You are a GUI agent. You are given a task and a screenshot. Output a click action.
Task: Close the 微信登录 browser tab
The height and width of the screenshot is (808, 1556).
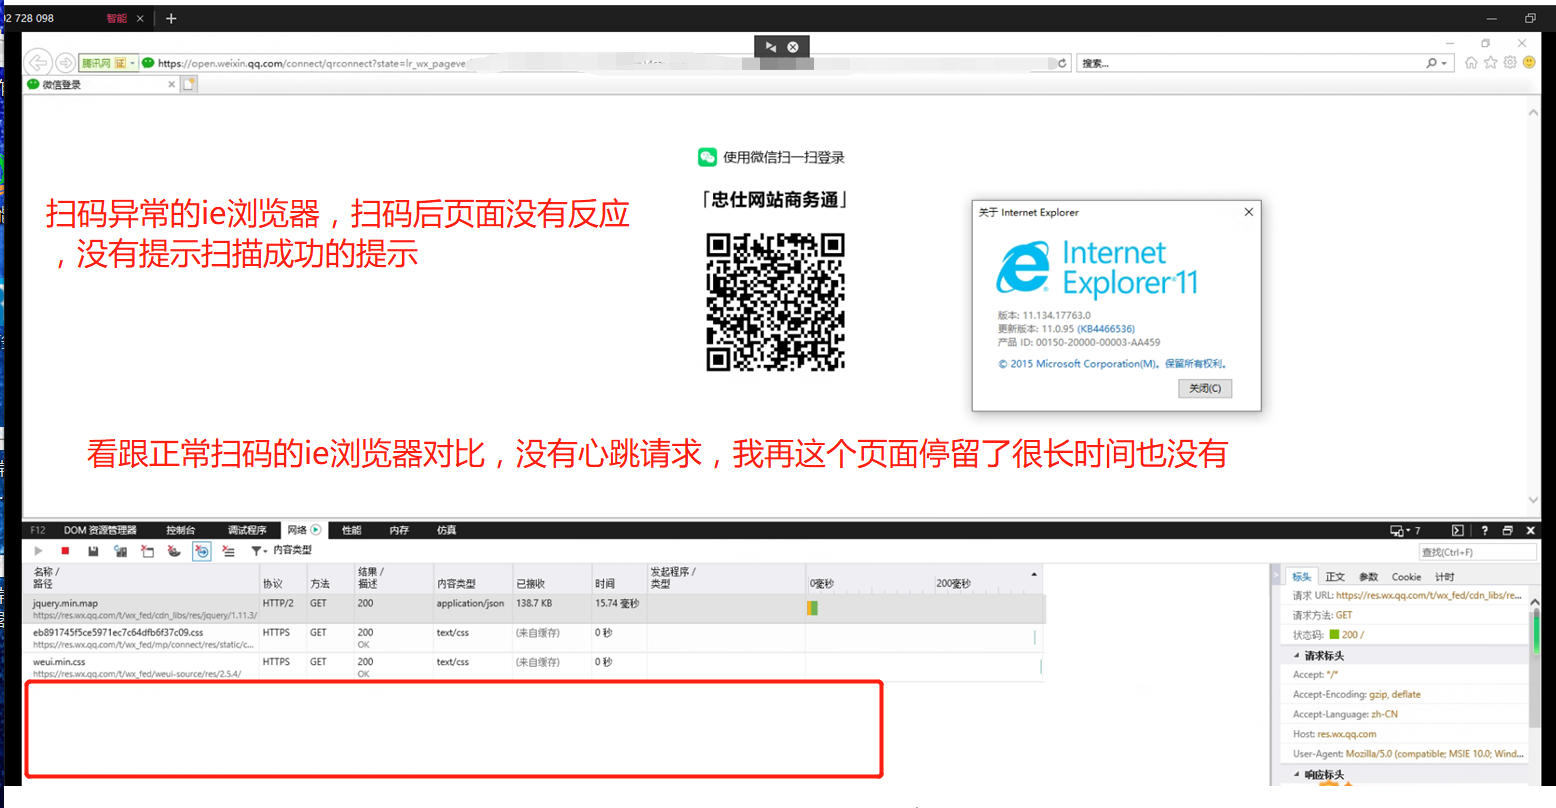(x=172, y=84)
